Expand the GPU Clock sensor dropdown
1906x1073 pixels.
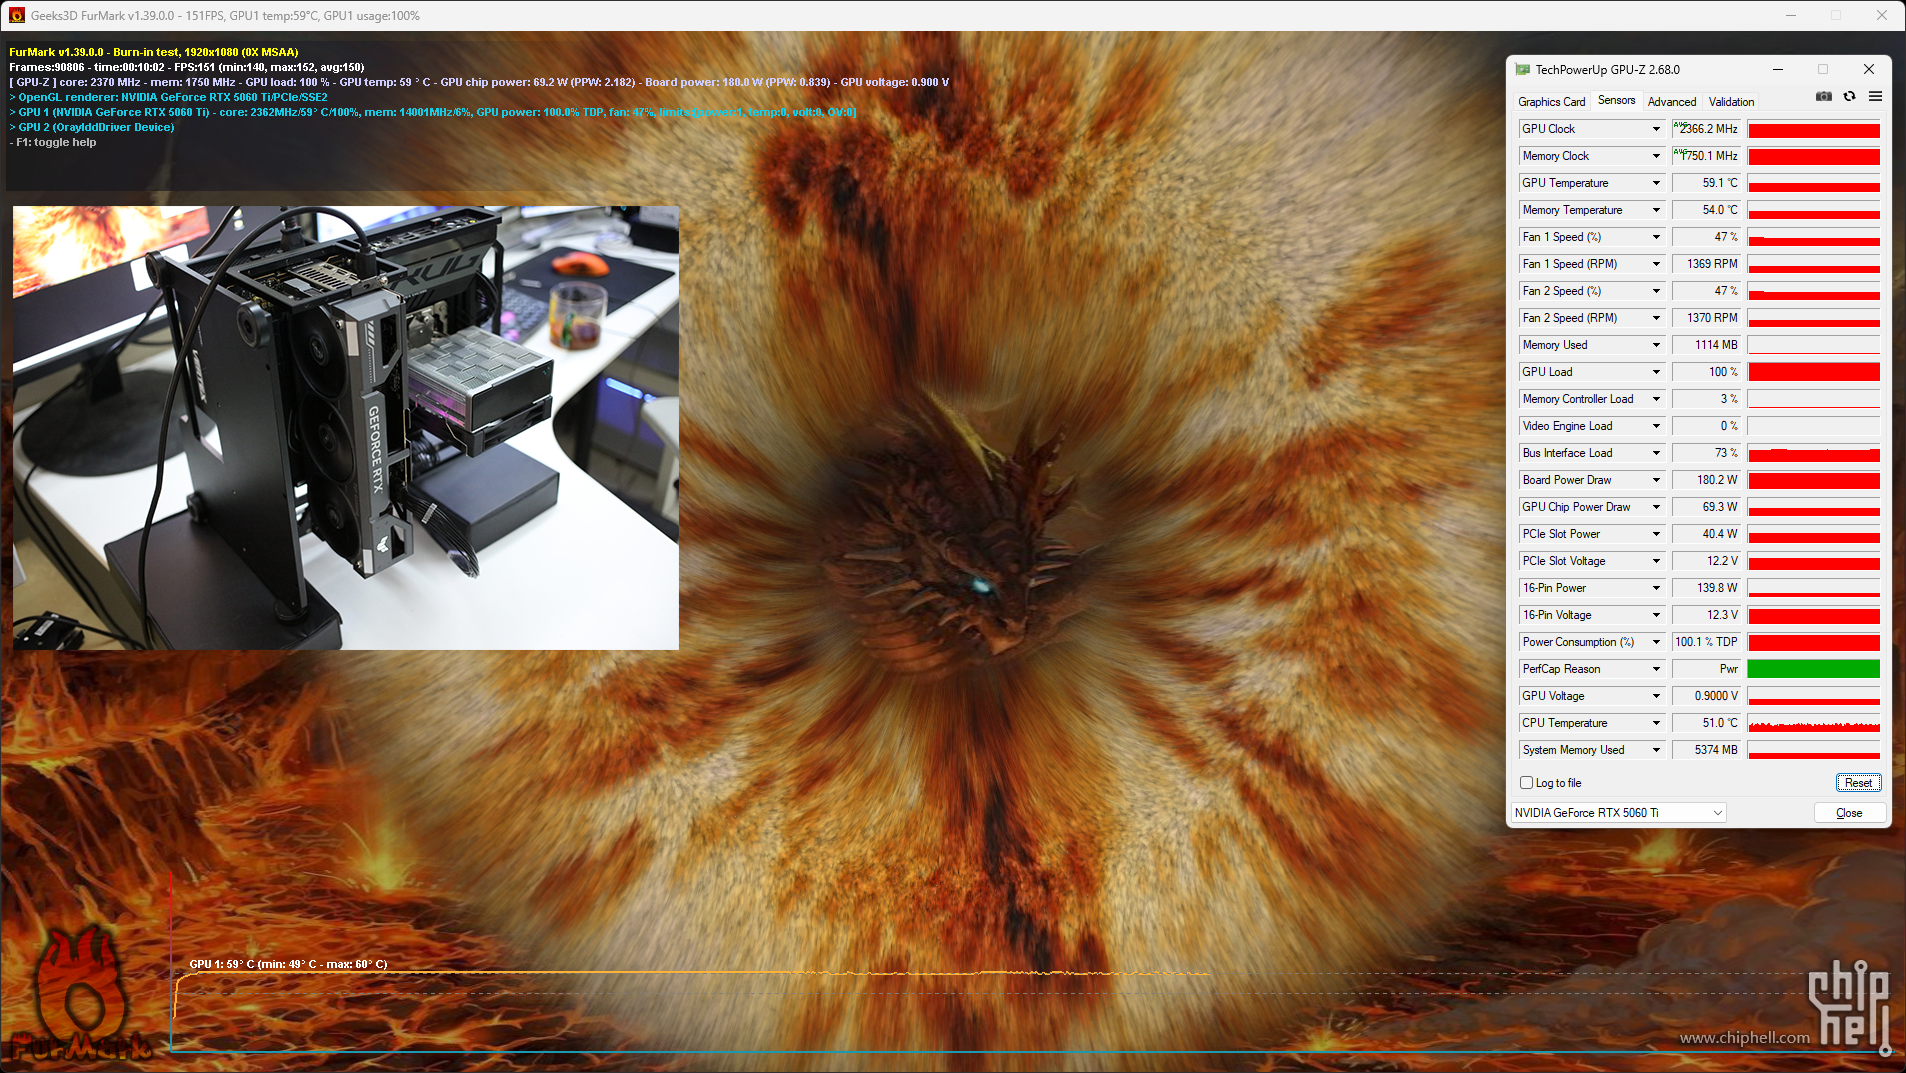pyautogui.click(x=1656, y=129)
